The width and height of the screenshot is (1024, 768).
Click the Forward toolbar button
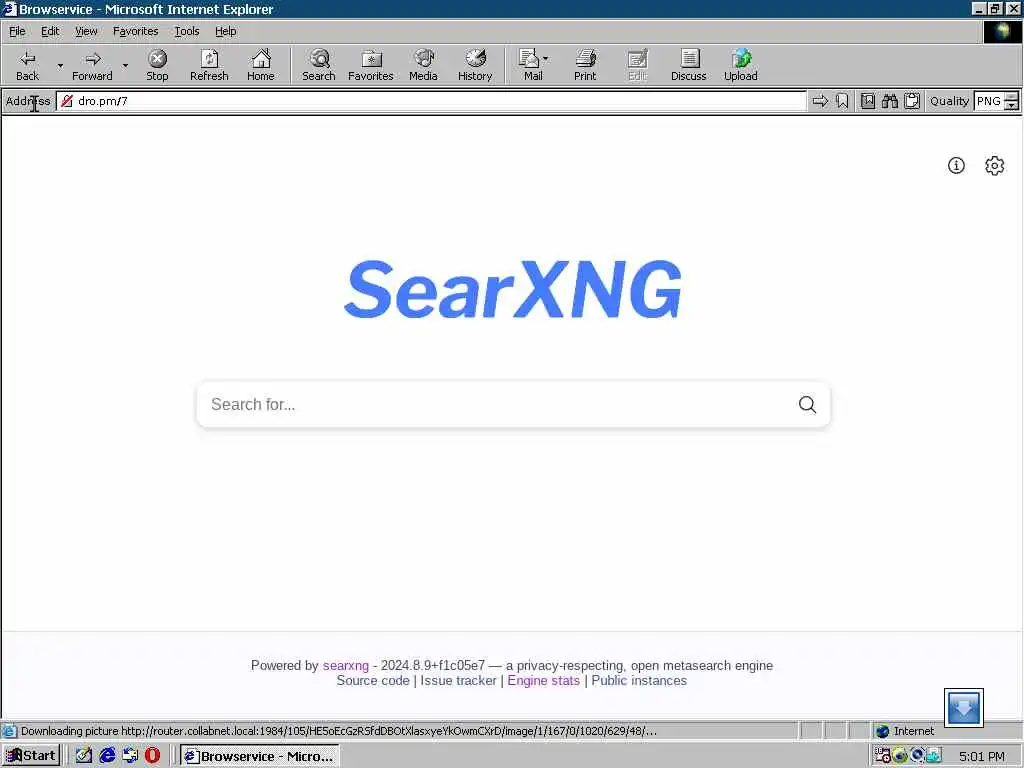coord(92,65)
